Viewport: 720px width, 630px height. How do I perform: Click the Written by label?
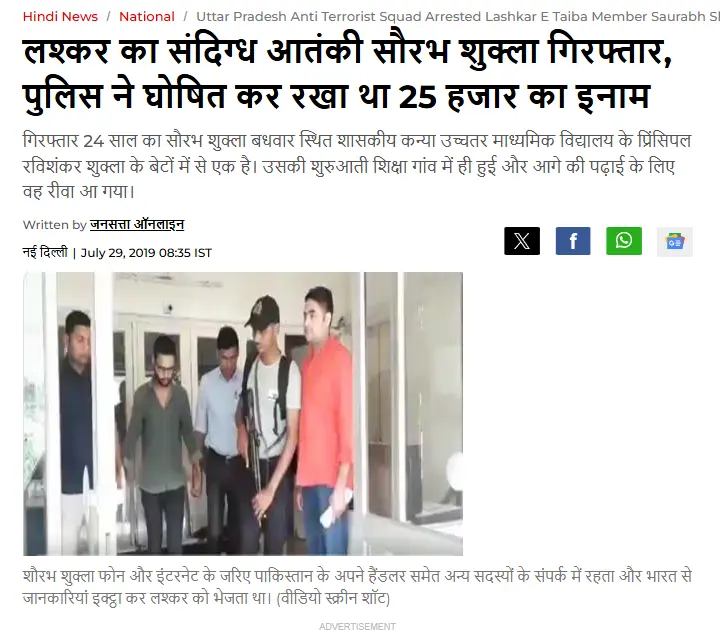[x=54, y=225]
